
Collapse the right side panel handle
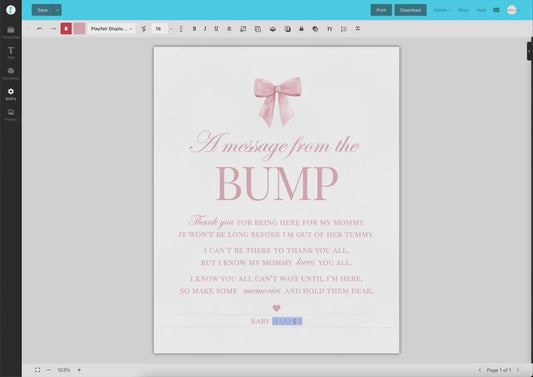pyautogui.click(x=530, y=51)
